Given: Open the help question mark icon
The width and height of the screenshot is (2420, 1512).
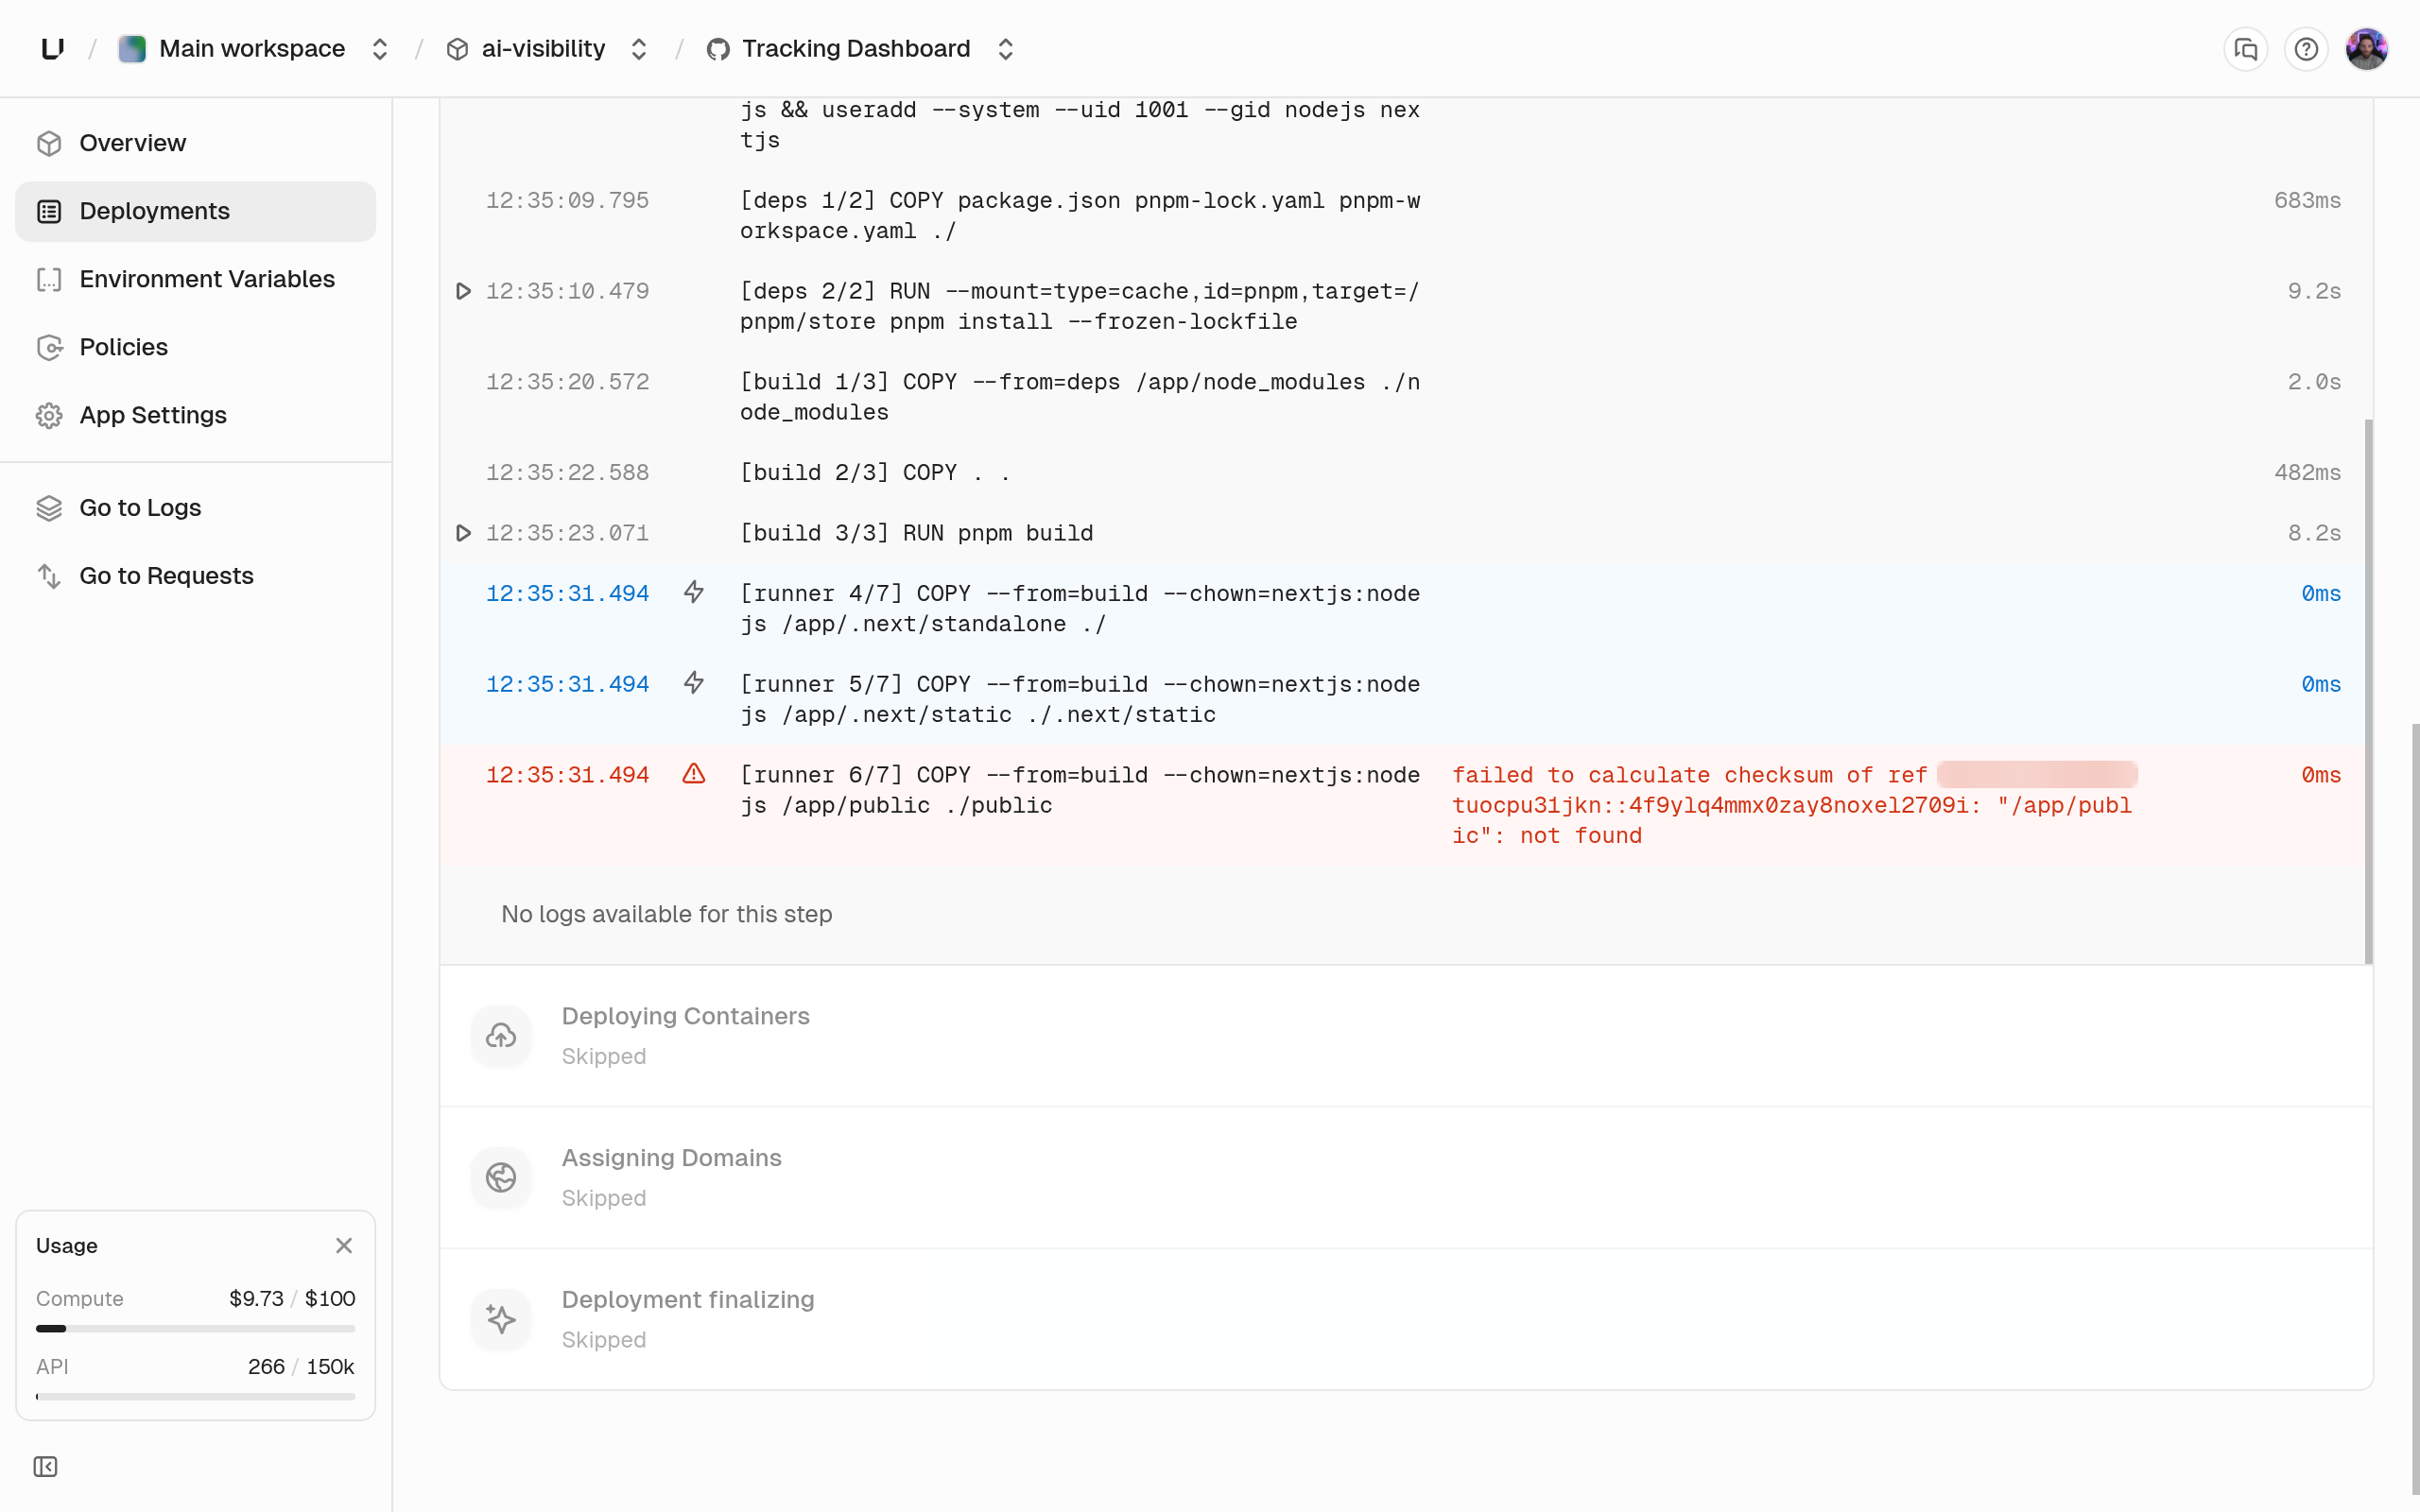Looking at the screenshot, I should click(x=2306, y=49).
